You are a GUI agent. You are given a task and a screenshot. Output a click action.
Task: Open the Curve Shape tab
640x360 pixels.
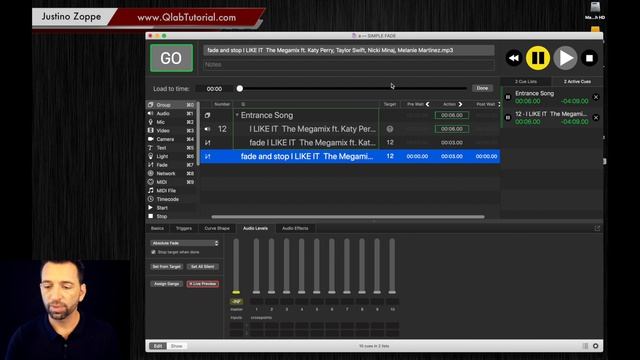(x=217, y=228)
